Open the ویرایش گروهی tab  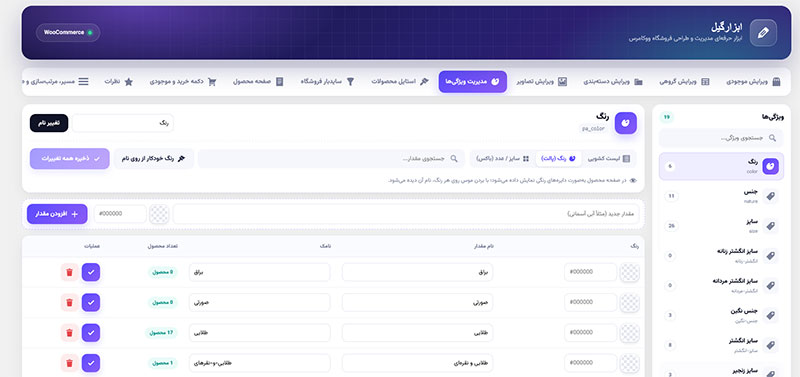pyautogui.click(x=684, y=82)
